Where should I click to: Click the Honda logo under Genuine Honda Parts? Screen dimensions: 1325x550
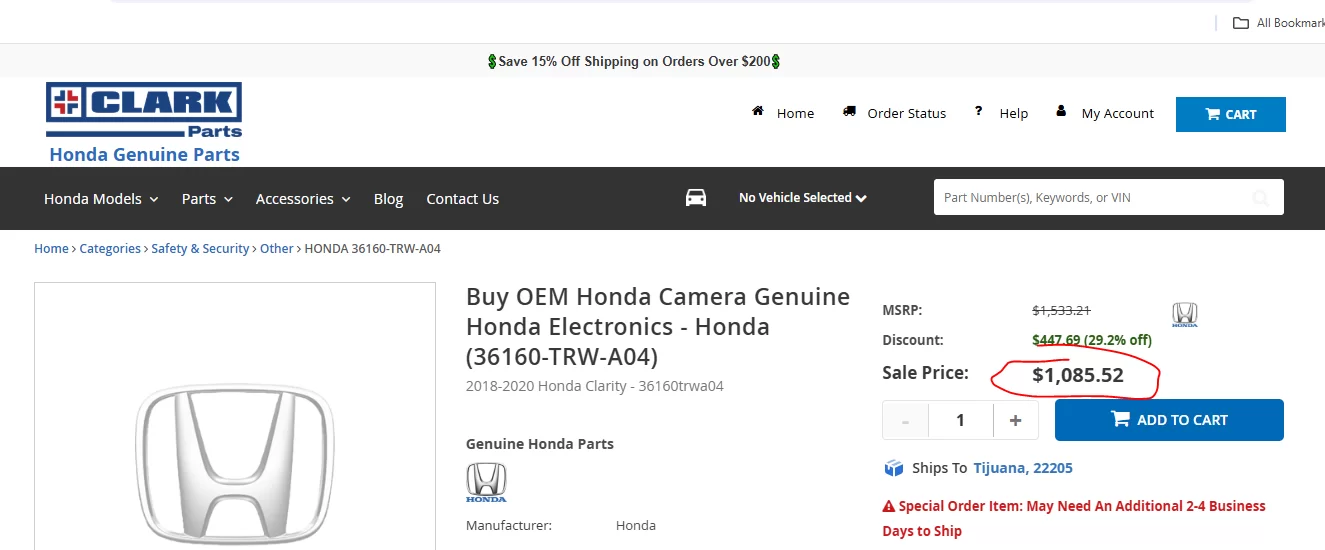(x=486, y=482)
